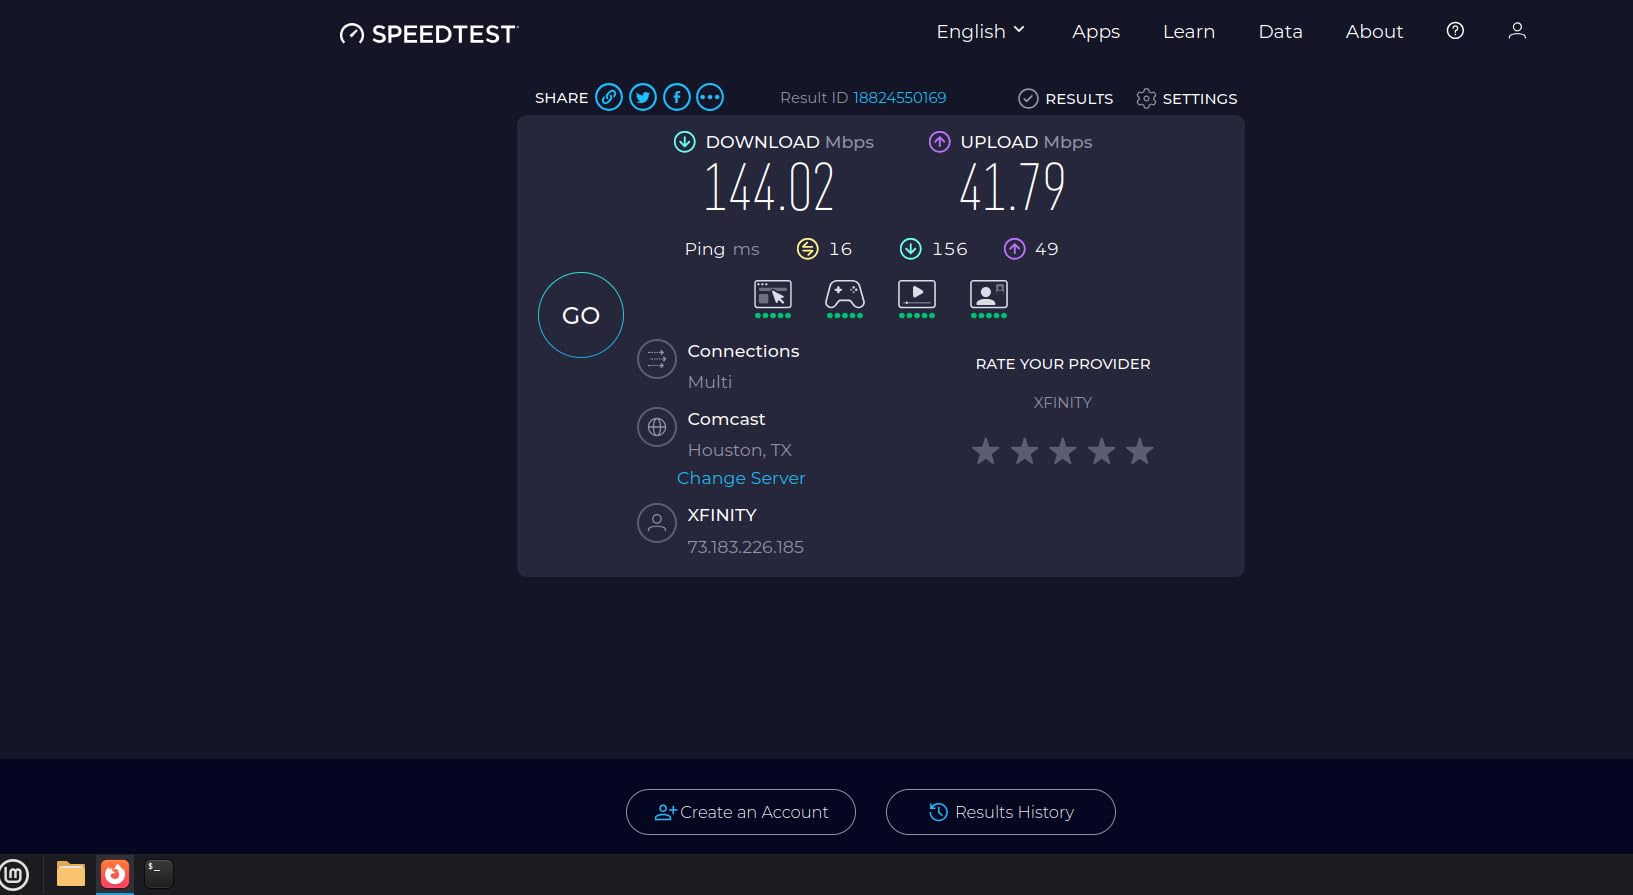The width and height of the screenshot is (1633, 895).
Task: Expand the English language dropdown
Action: coord(981,31)
